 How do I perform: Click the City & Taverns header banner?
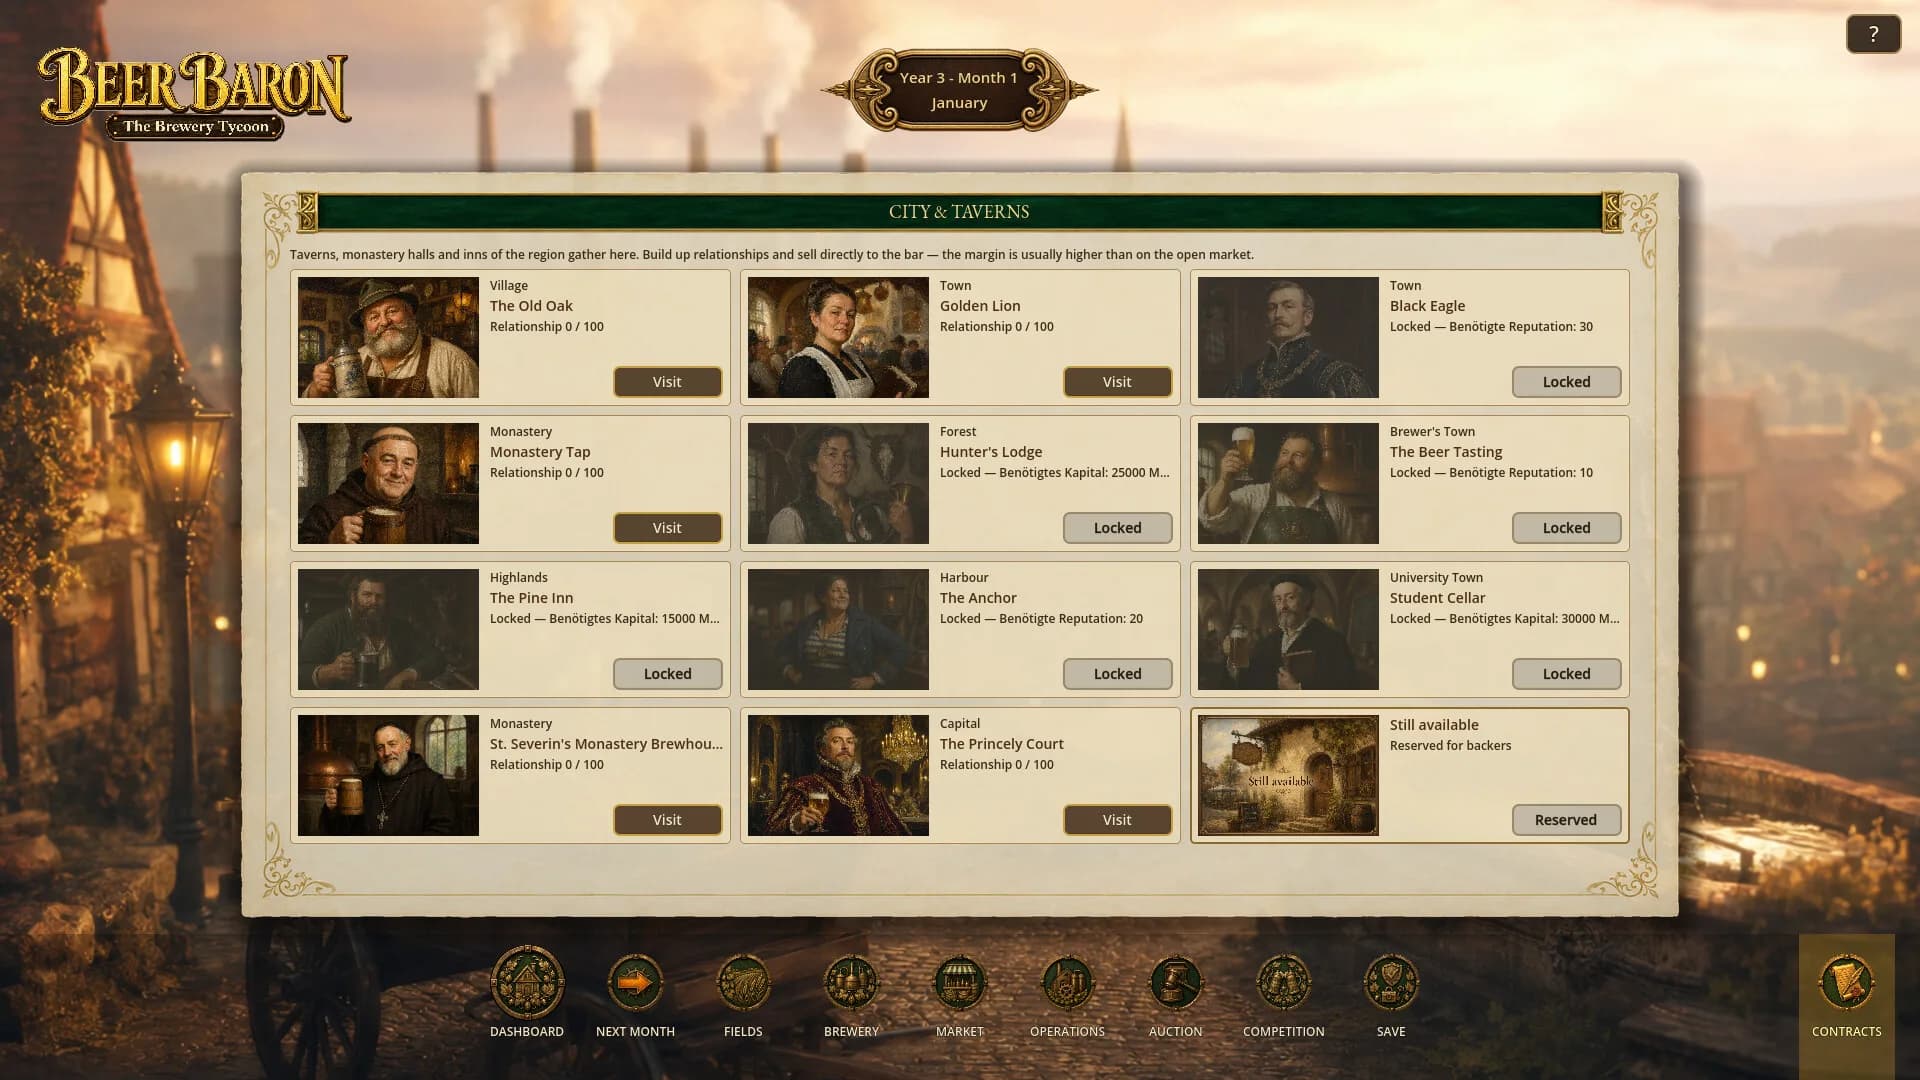click(x=959, y=212)
